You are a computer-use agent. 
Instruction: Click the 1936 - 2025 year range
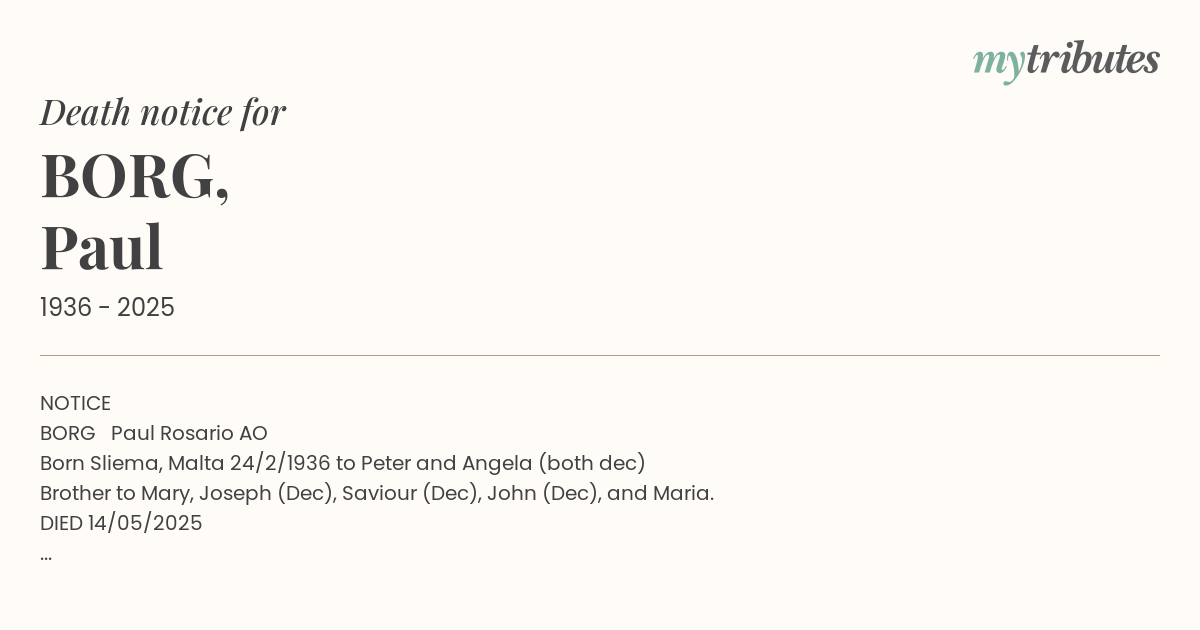(x=107, y=308)
